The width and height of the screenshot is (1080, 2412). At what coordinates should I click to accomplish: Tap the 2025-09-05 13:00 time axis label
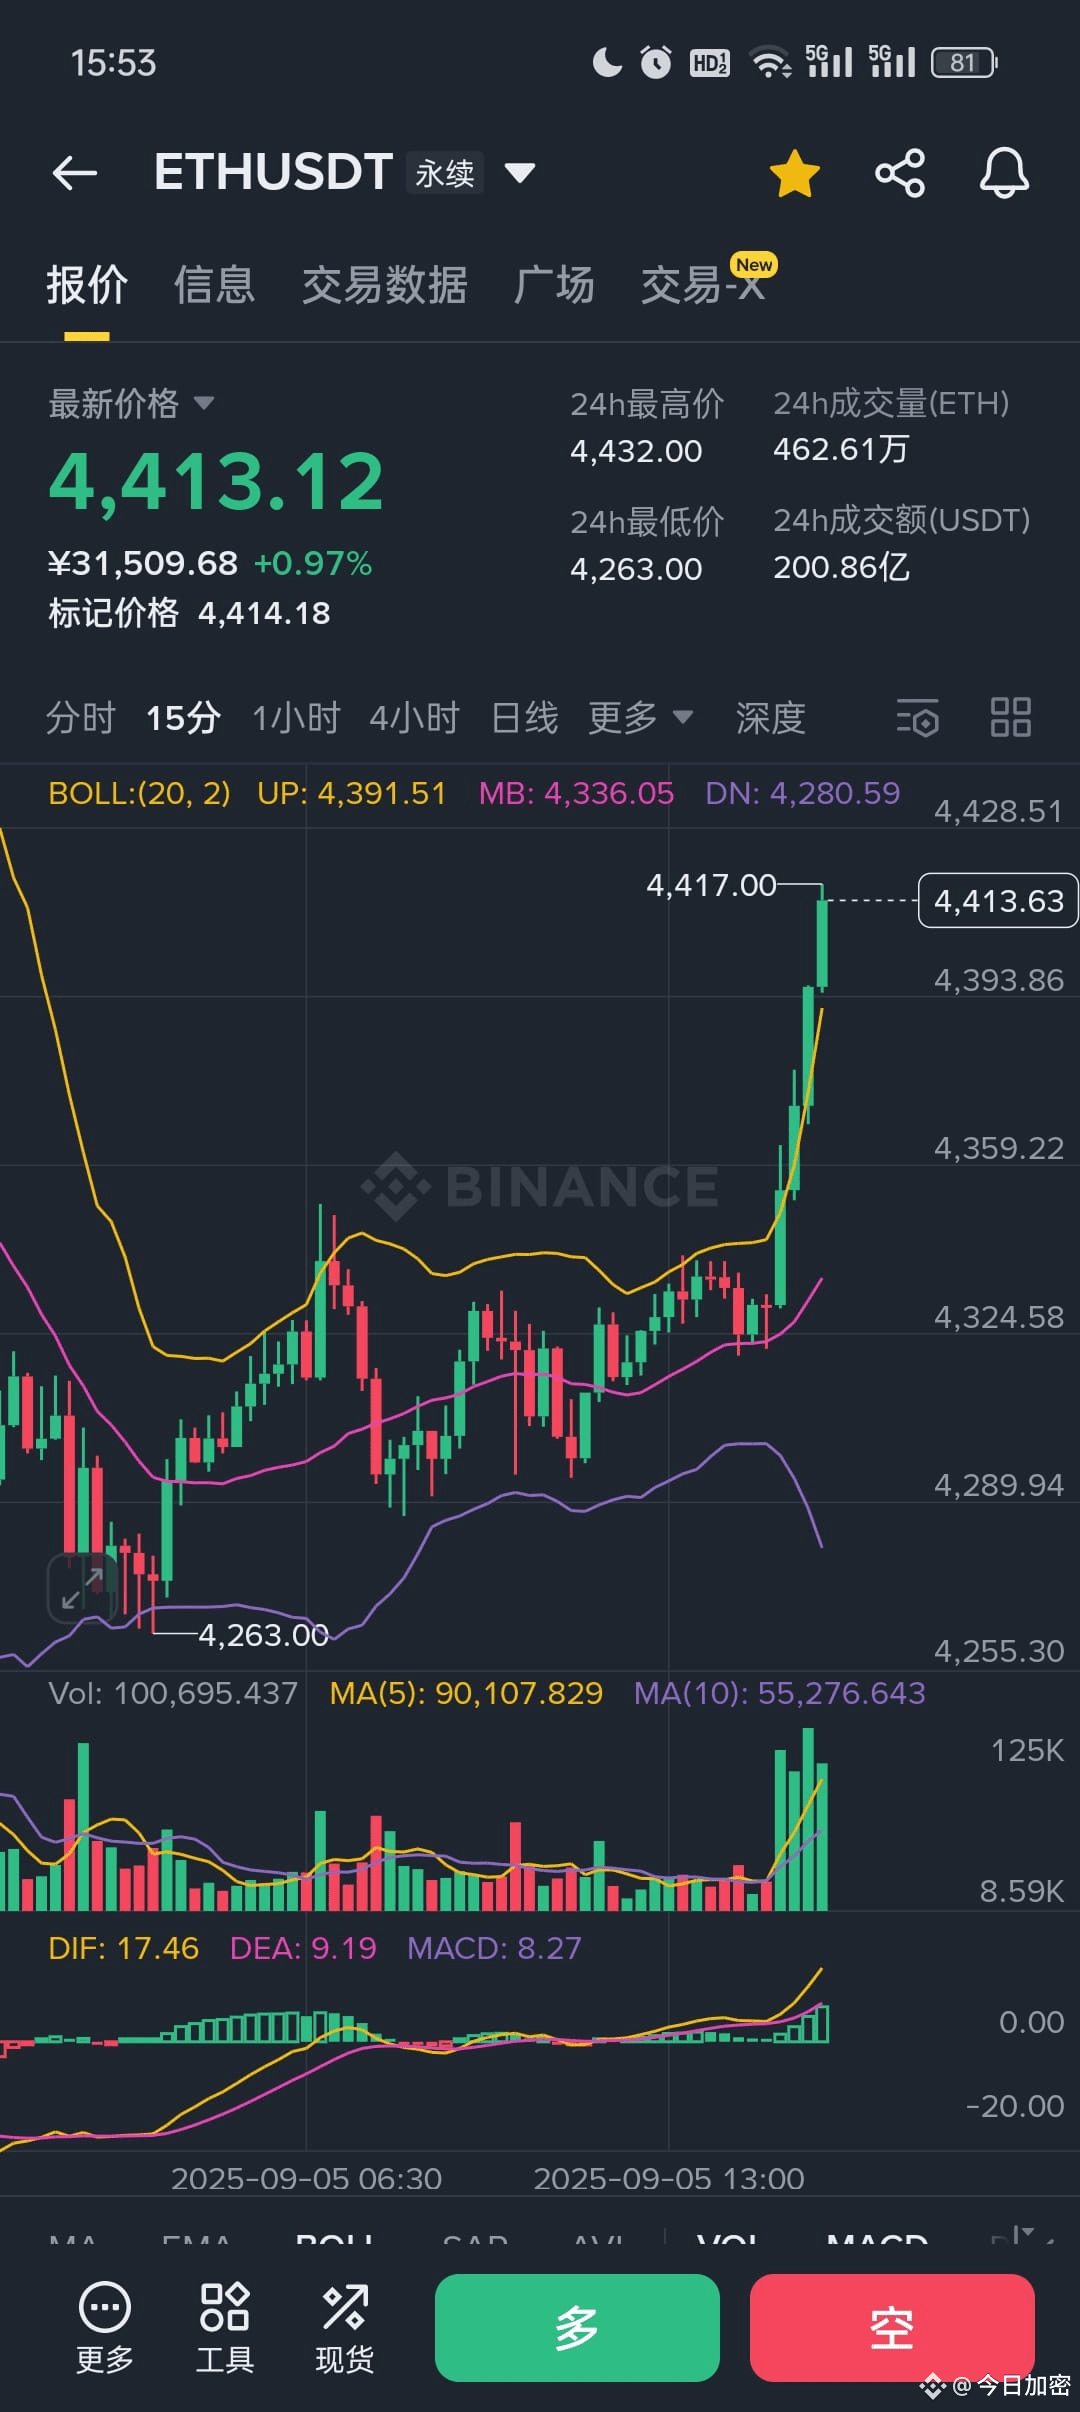point(669,2179)
